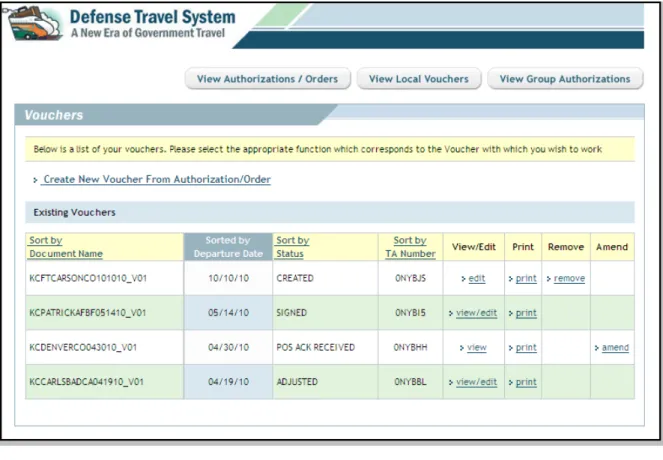Edit the KCFTCARSONCO101010_V01 voucher
Viewport: 663px width, 460px height.
(477, 279)
